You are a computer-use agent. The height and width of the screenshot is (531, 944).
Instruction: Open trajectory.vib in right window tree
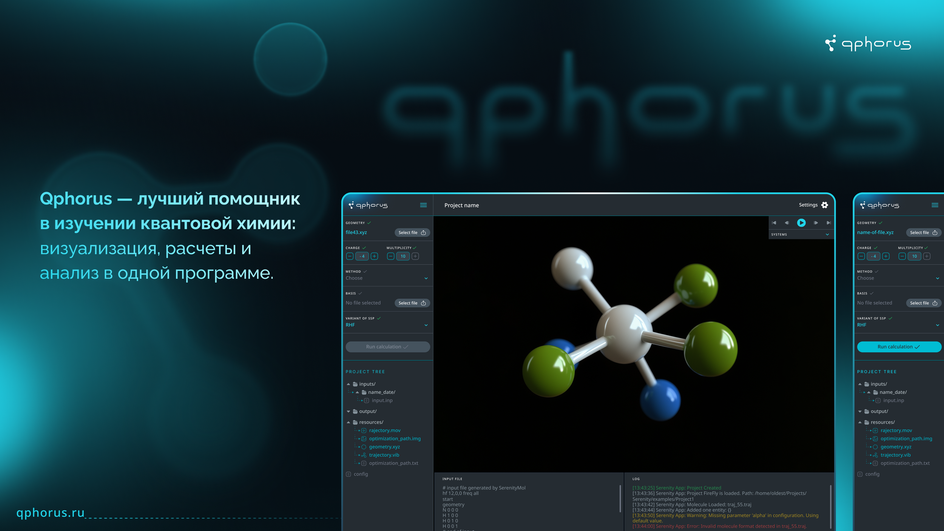click(896, 455)
